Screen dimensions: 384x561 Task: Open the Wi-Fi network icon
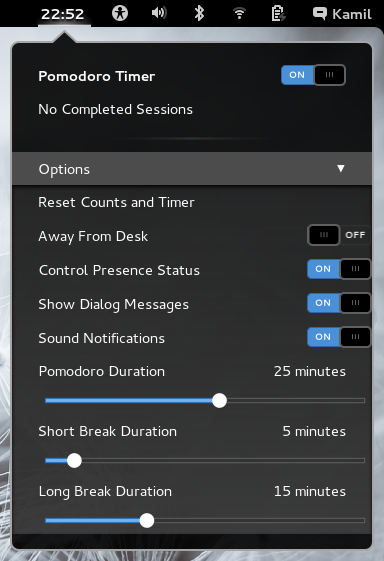point(239,14)
